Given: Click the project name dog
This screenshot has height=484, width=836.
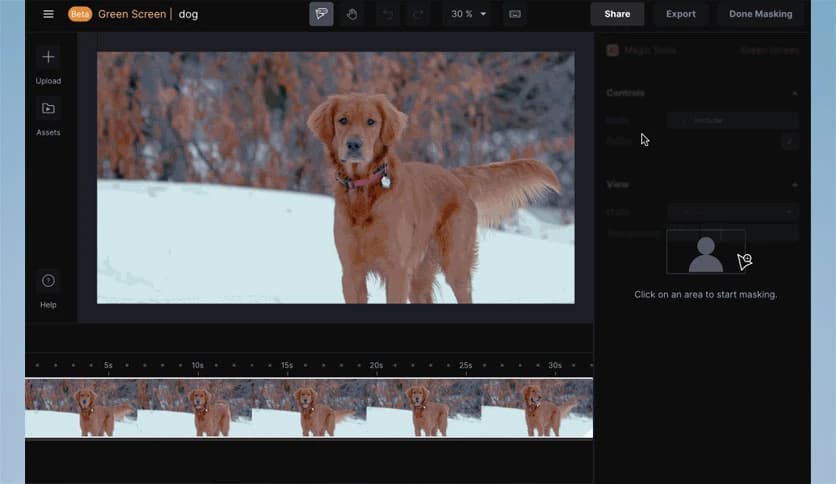Looking at the screenshot, I should coord(188,14).
